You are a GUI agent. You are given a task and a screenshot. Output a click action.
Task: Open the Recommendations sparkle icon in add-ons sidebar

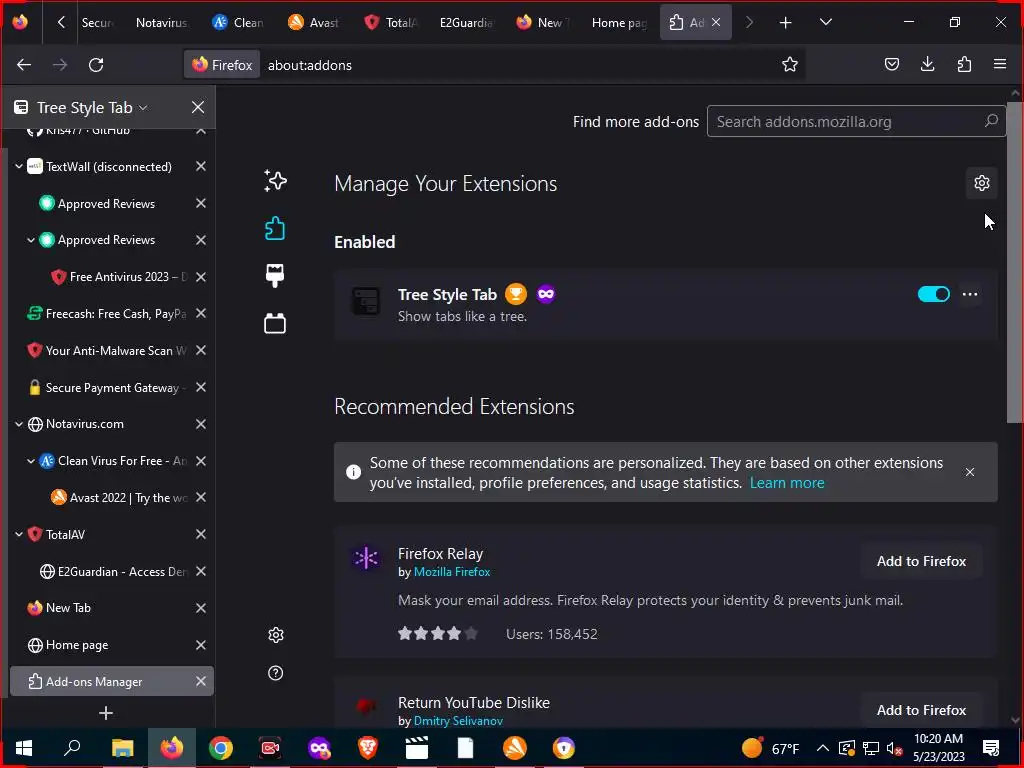pos(275,181)
